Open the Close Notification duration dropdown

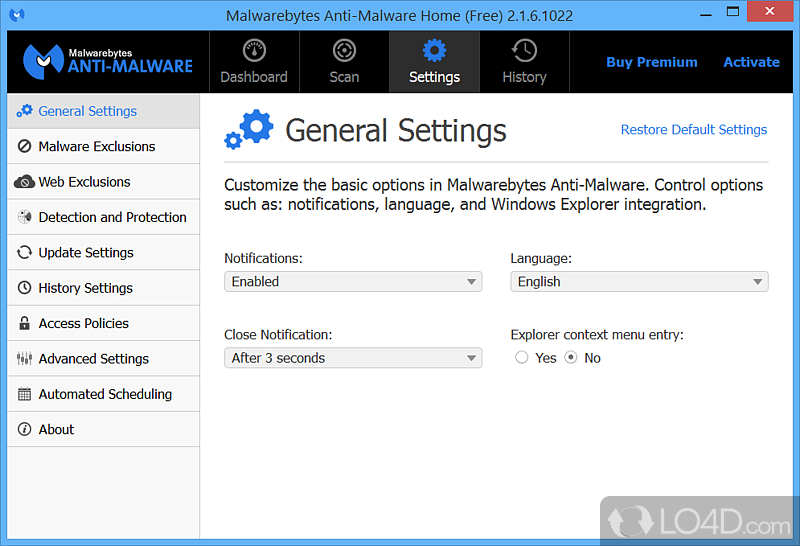pyautogui.click(x=353, y=358)
